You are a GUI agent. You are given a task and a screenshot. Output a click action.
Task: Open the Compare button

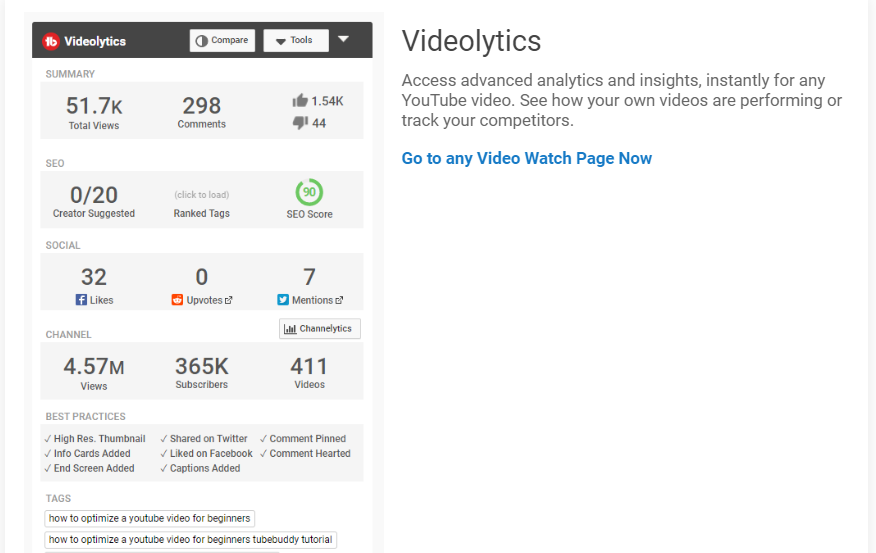pyautogui.click(x=222, y=40)
